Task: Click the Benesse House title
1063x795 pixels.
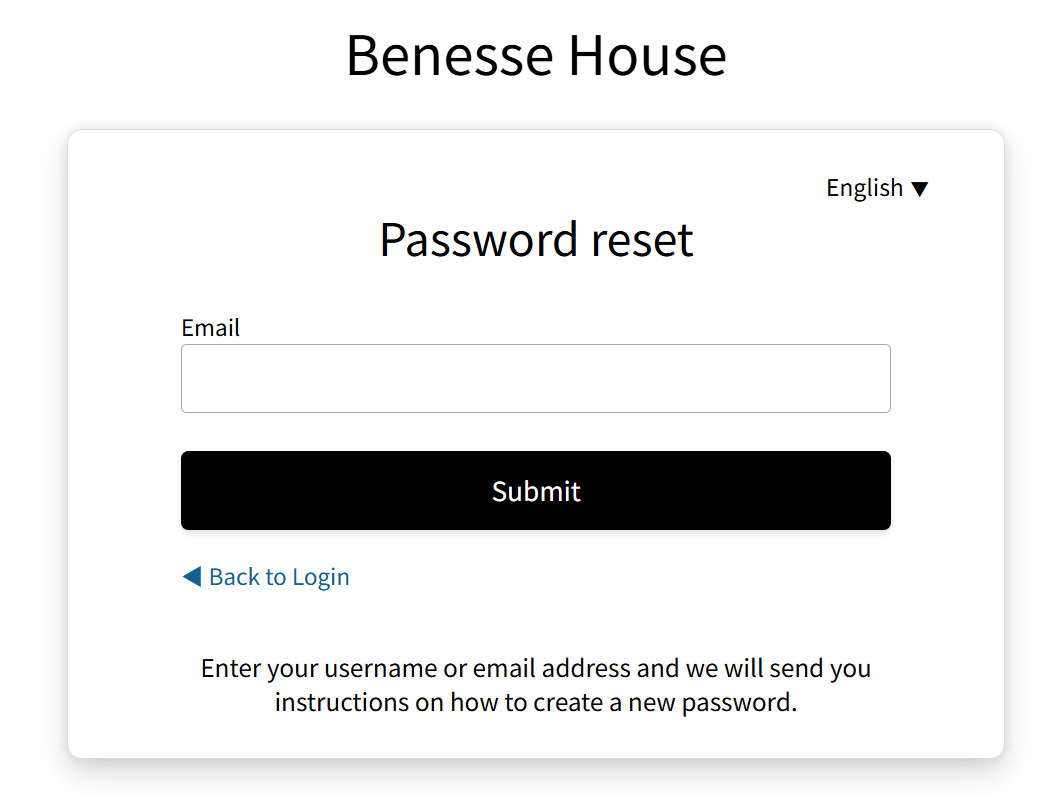Action: [536, 55]
